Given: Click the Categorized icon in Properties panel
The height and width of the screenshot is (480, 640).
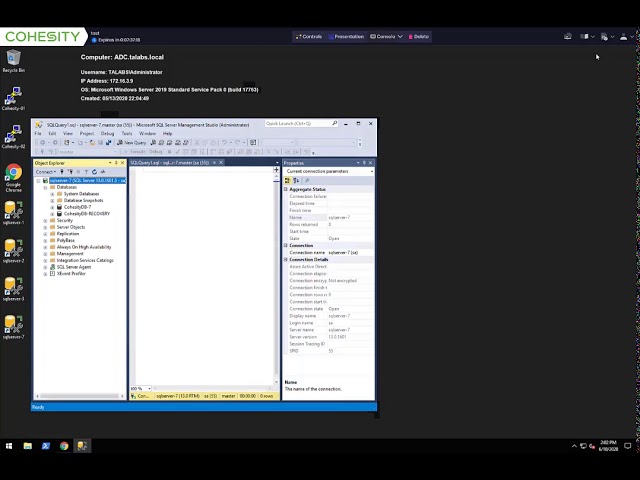Looking at the screenshot, I should [x=287, y=180].
